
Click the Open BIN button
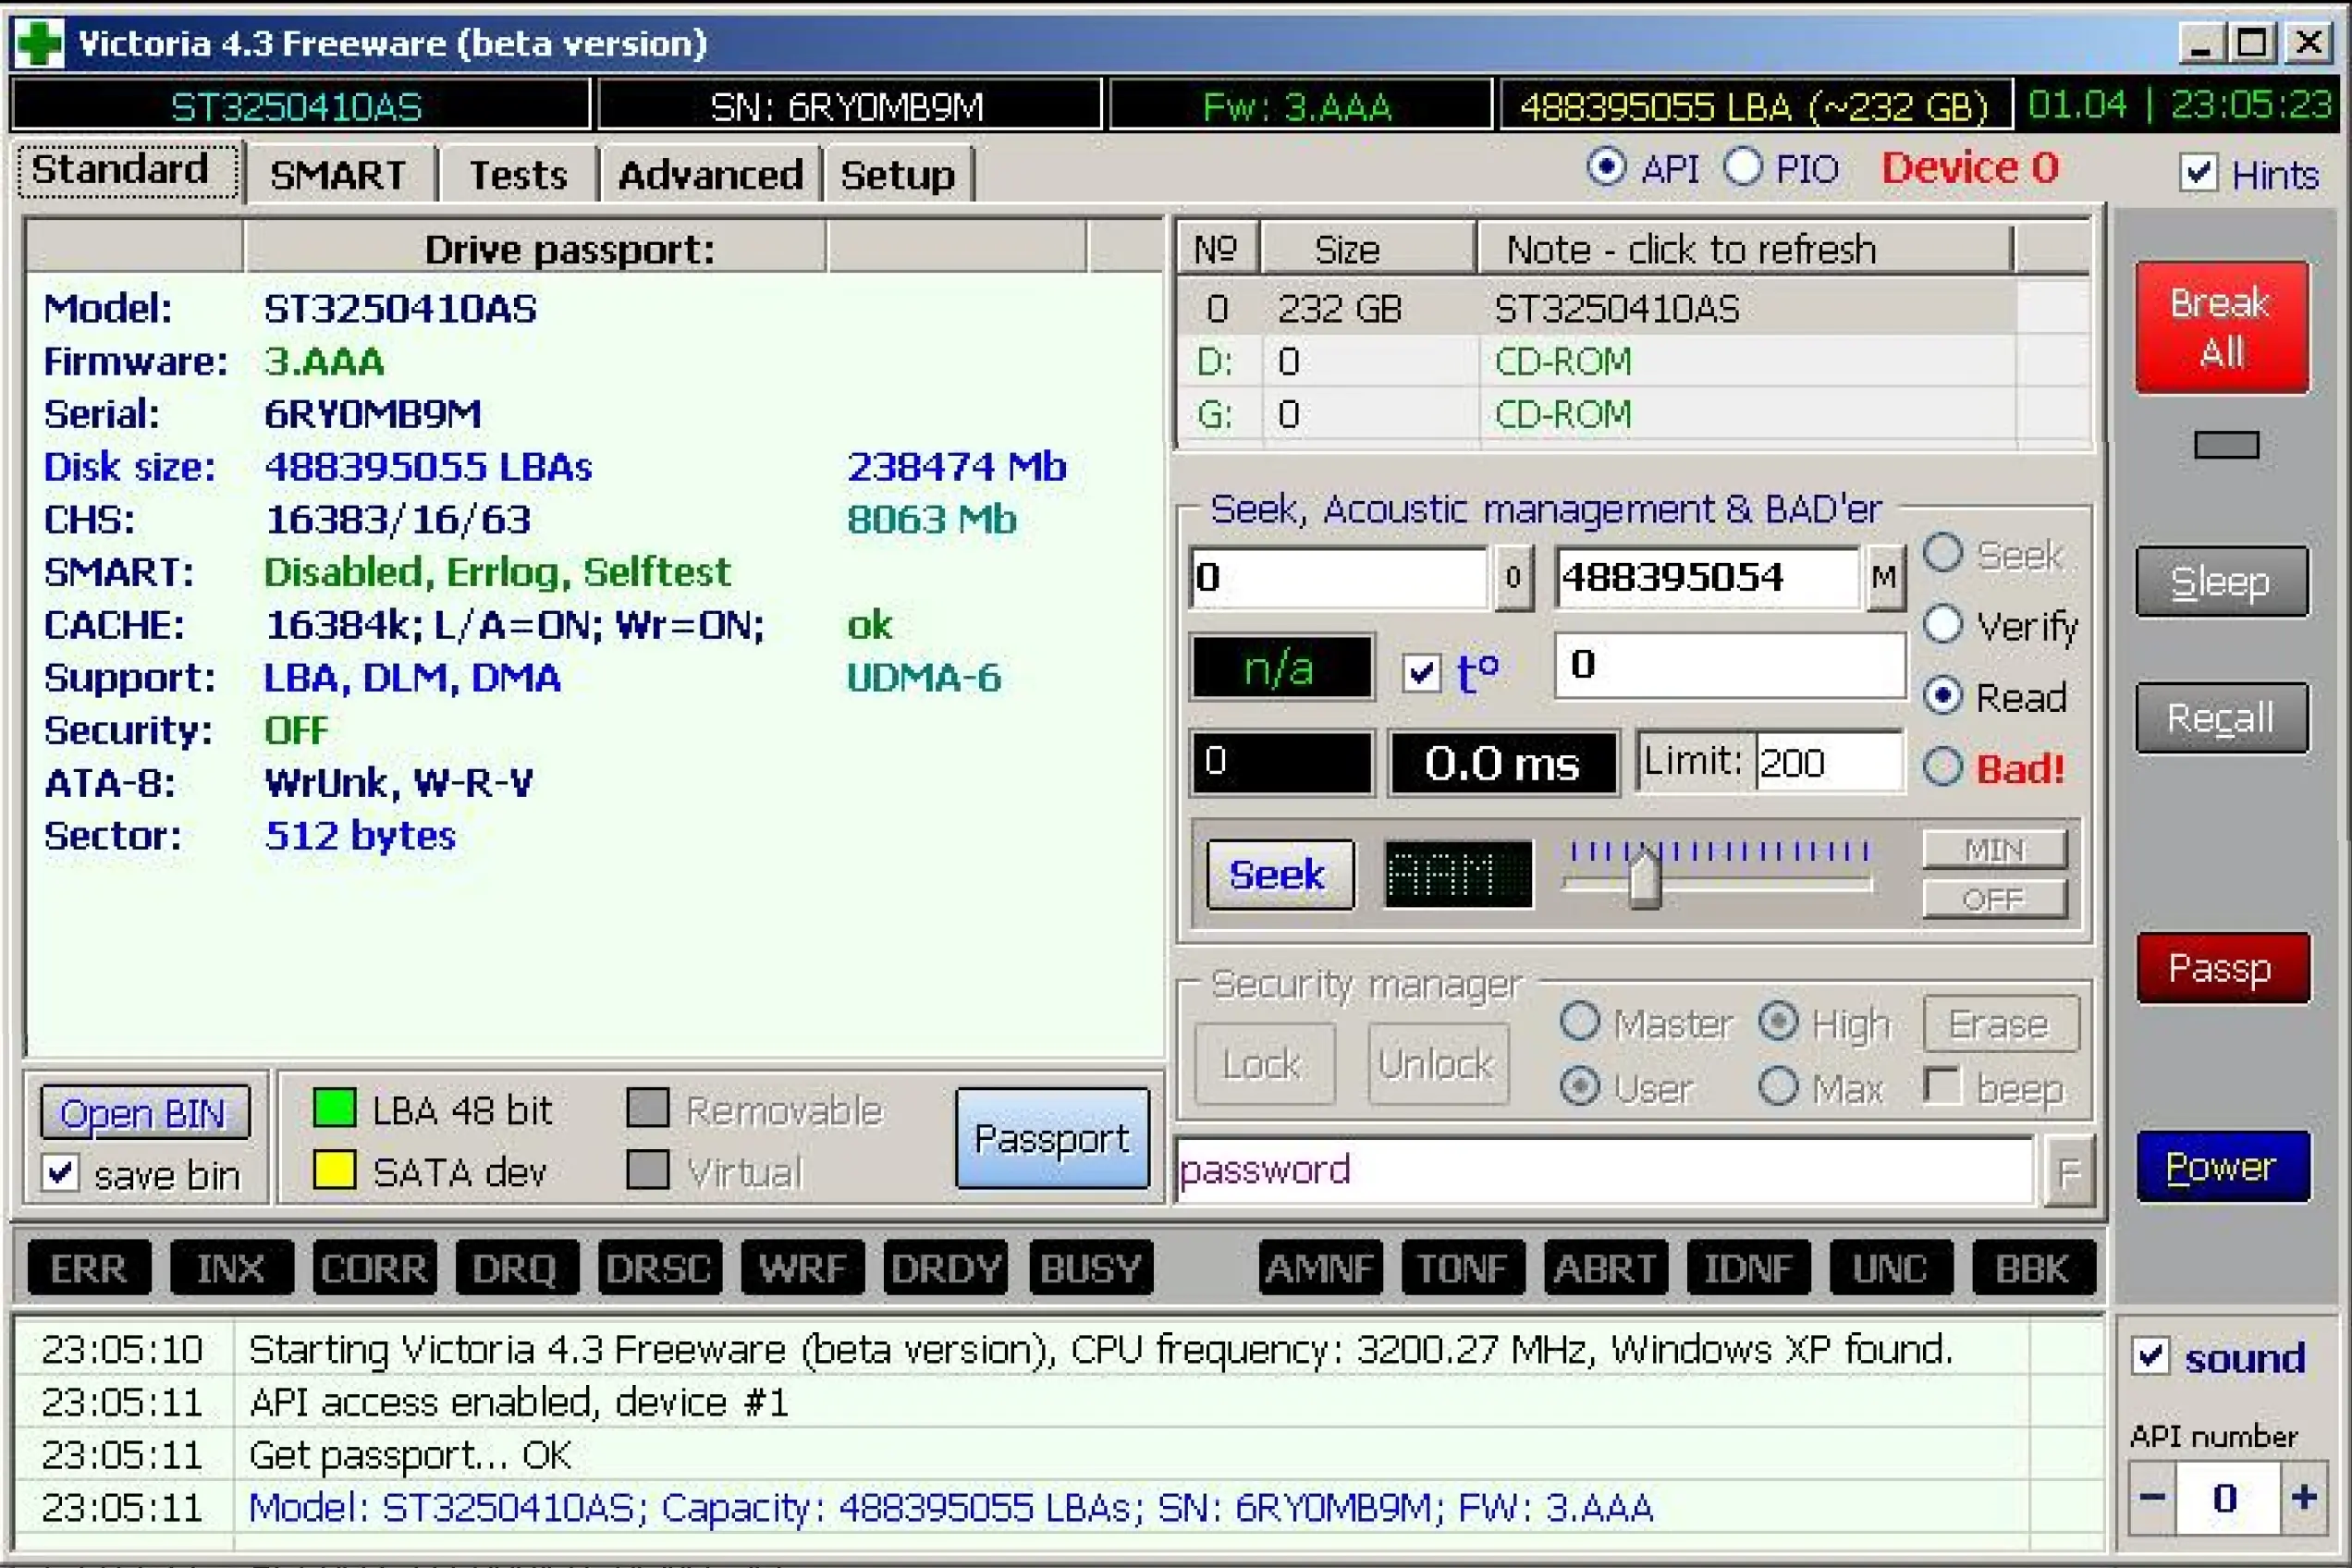[144, 1112]
